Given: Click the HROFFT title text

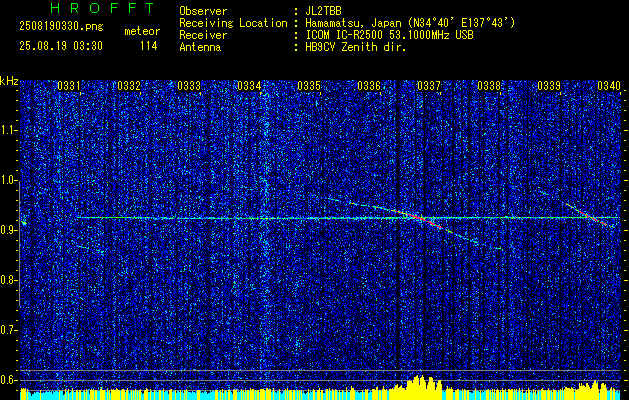Looking at the screenshot, I should tap(102, 8).
